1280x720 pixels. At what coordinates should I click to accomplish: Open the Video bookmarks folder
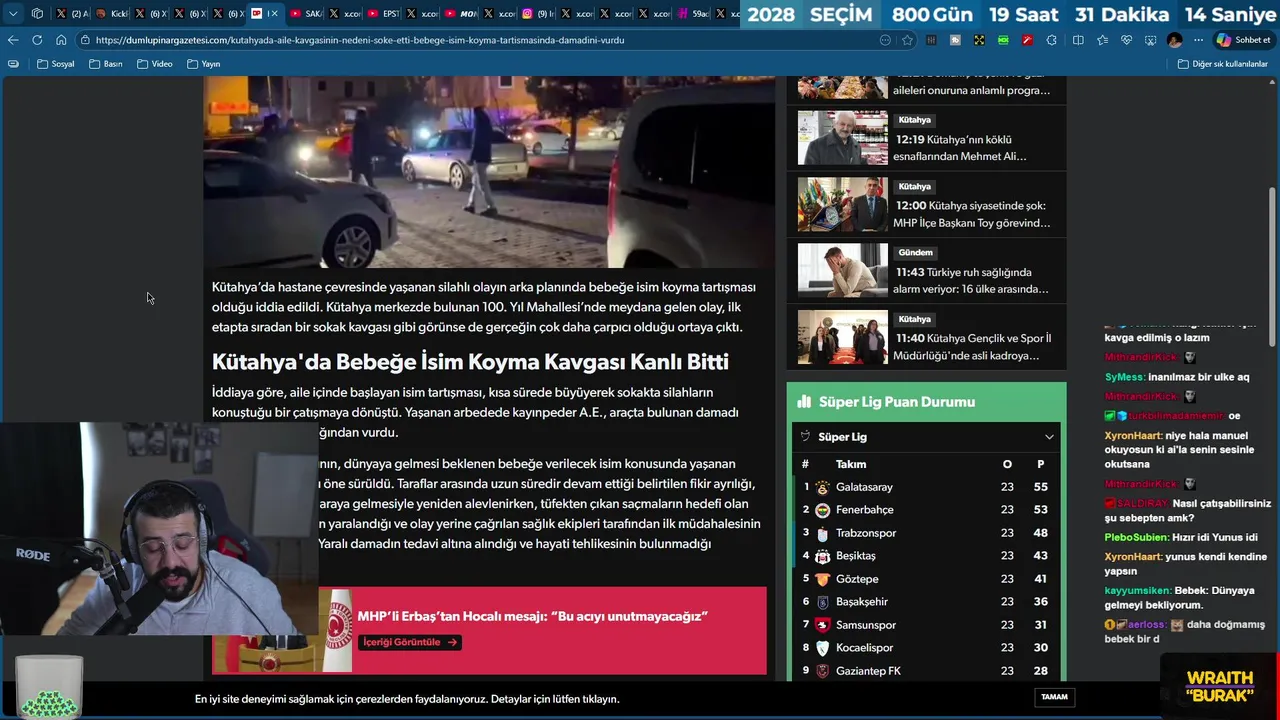click(154, 64)
